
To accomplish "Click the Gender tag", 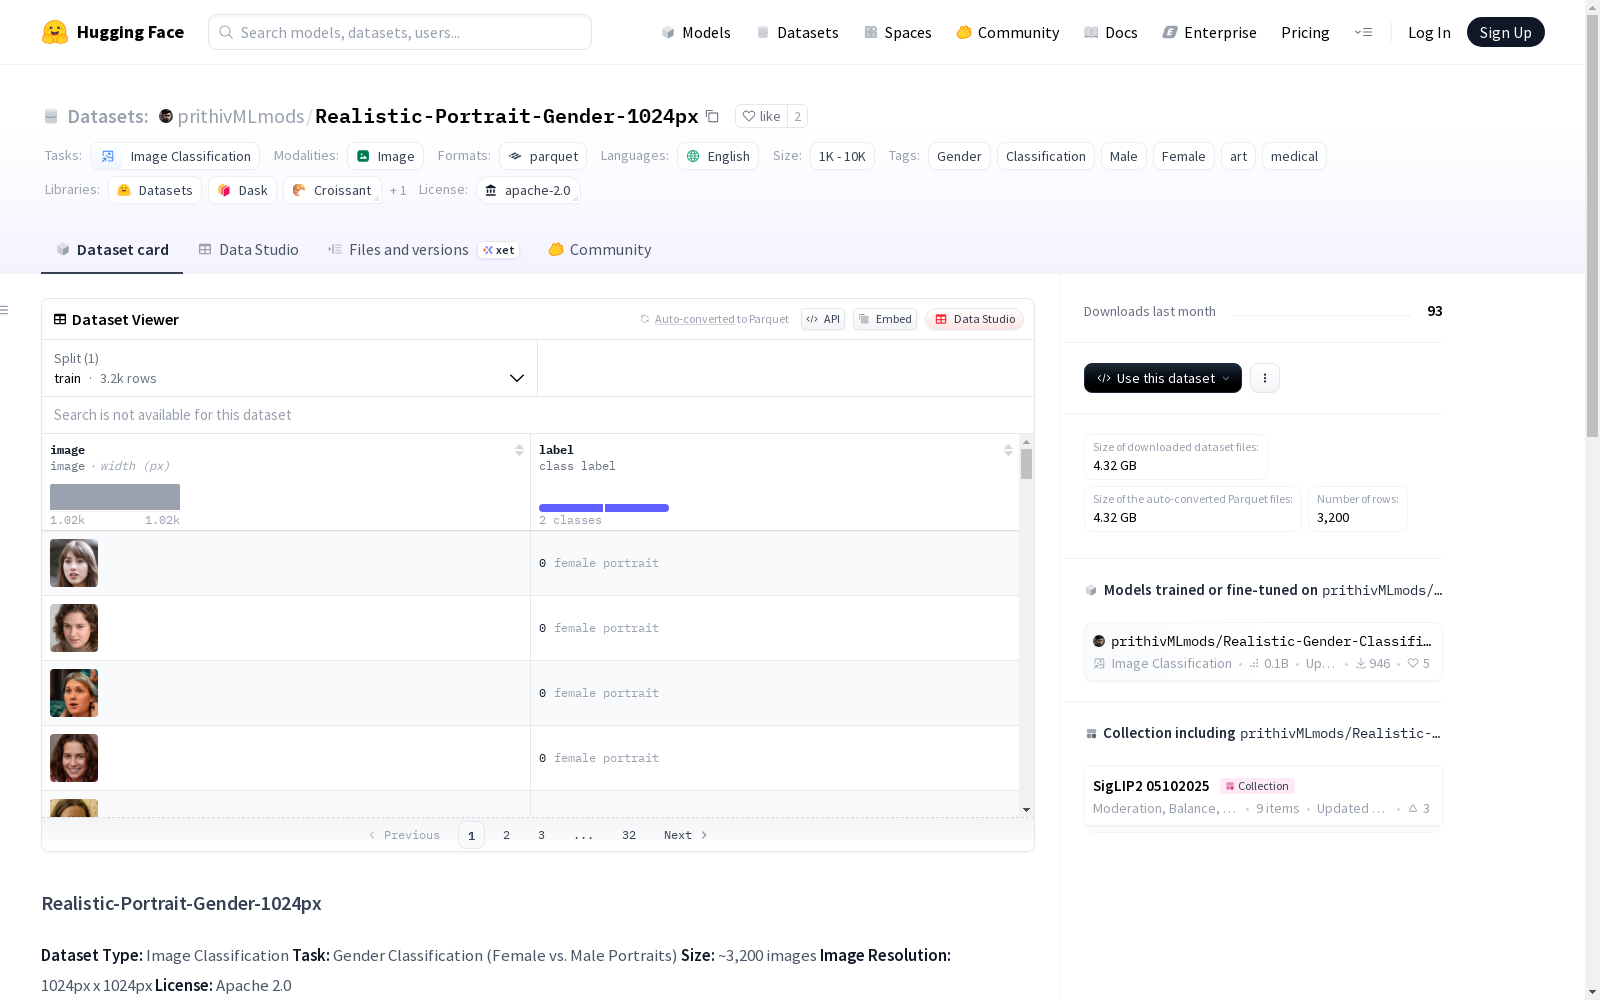I will (959, 156).
